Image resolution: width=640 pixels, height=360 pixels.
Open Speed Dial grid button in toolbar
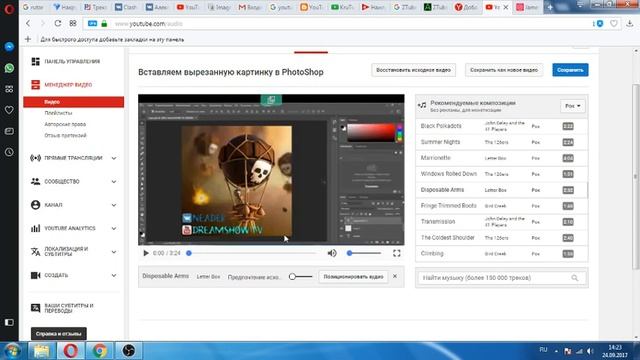pos(73,23)
